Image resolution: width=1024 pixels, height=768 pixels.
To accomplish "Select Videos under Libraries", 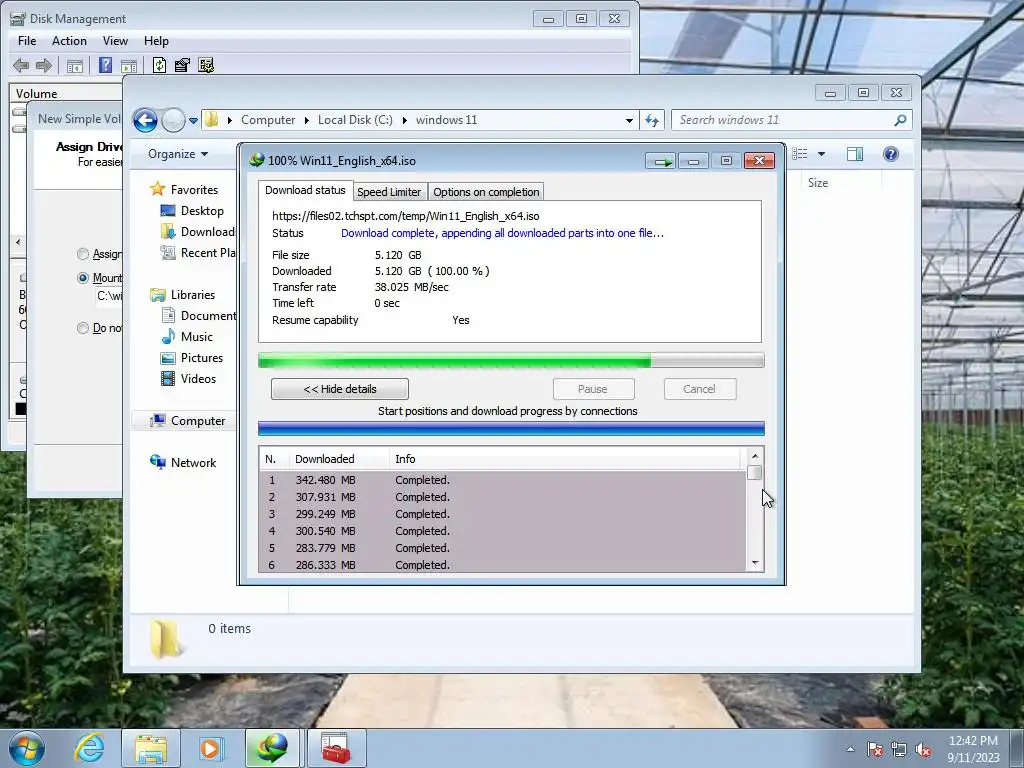I will click(198, 379).
